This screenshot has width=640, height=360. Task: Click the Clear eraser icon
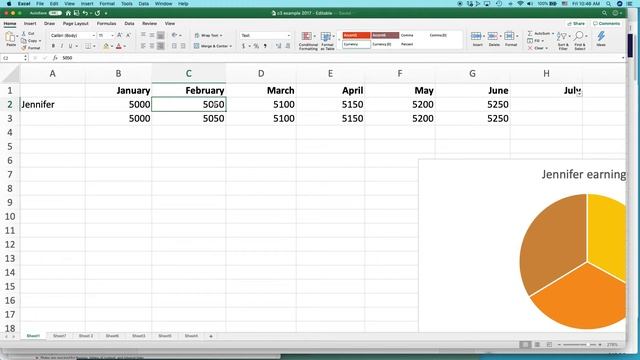click(530, 48)
